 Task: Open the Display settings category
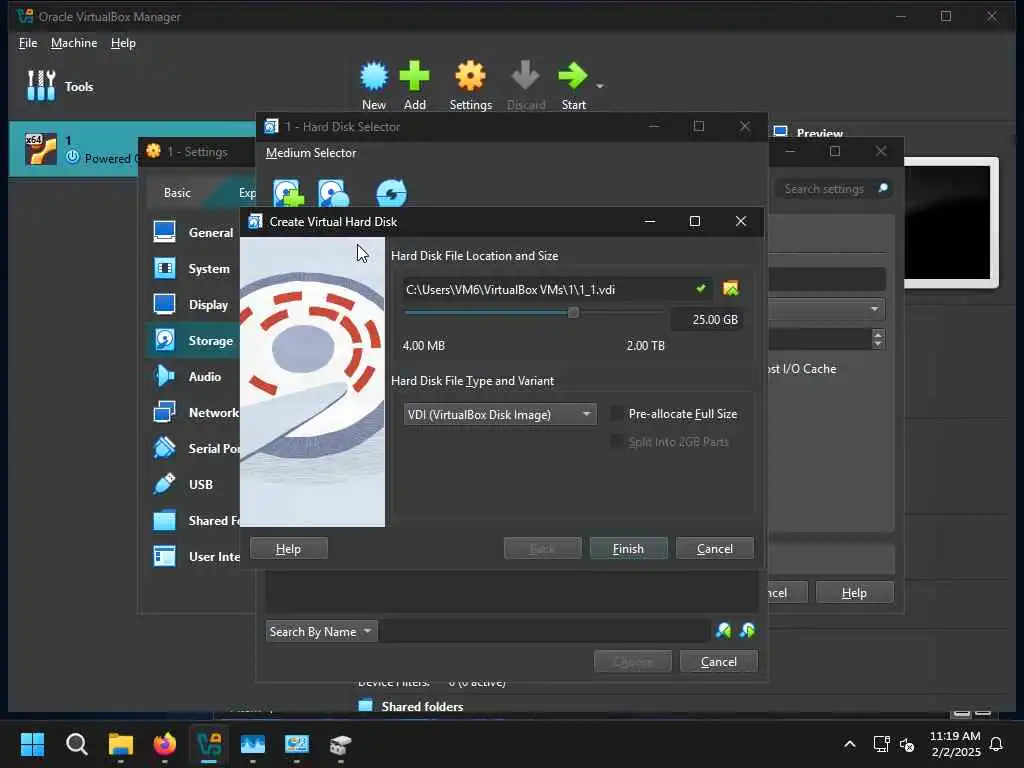click(x=193, y=304)
